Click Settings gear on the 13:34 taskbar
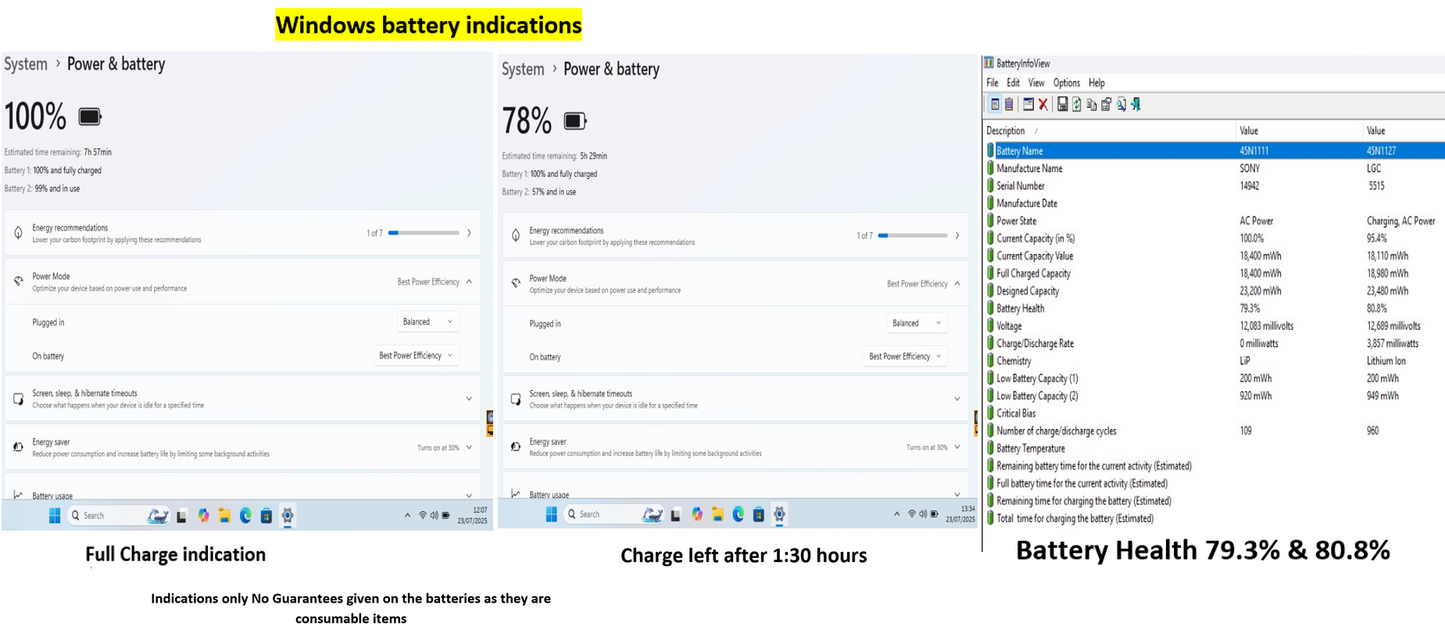Viewport: 1445px width, 630px height. pos(779,514)
